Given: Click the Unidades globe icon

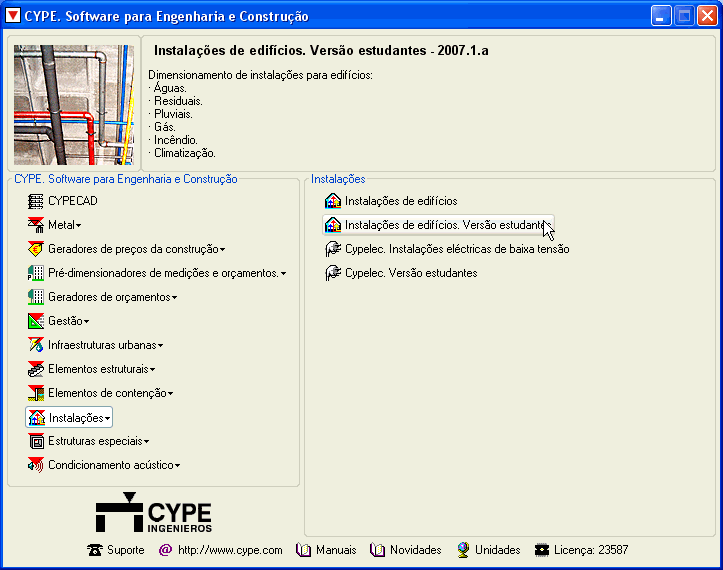Looking at the screenshot, I should click(463, 550).
